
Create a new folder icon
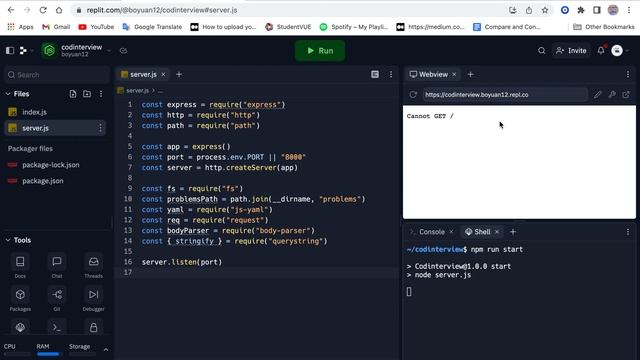pyautogui.click(x=87, y=94)
